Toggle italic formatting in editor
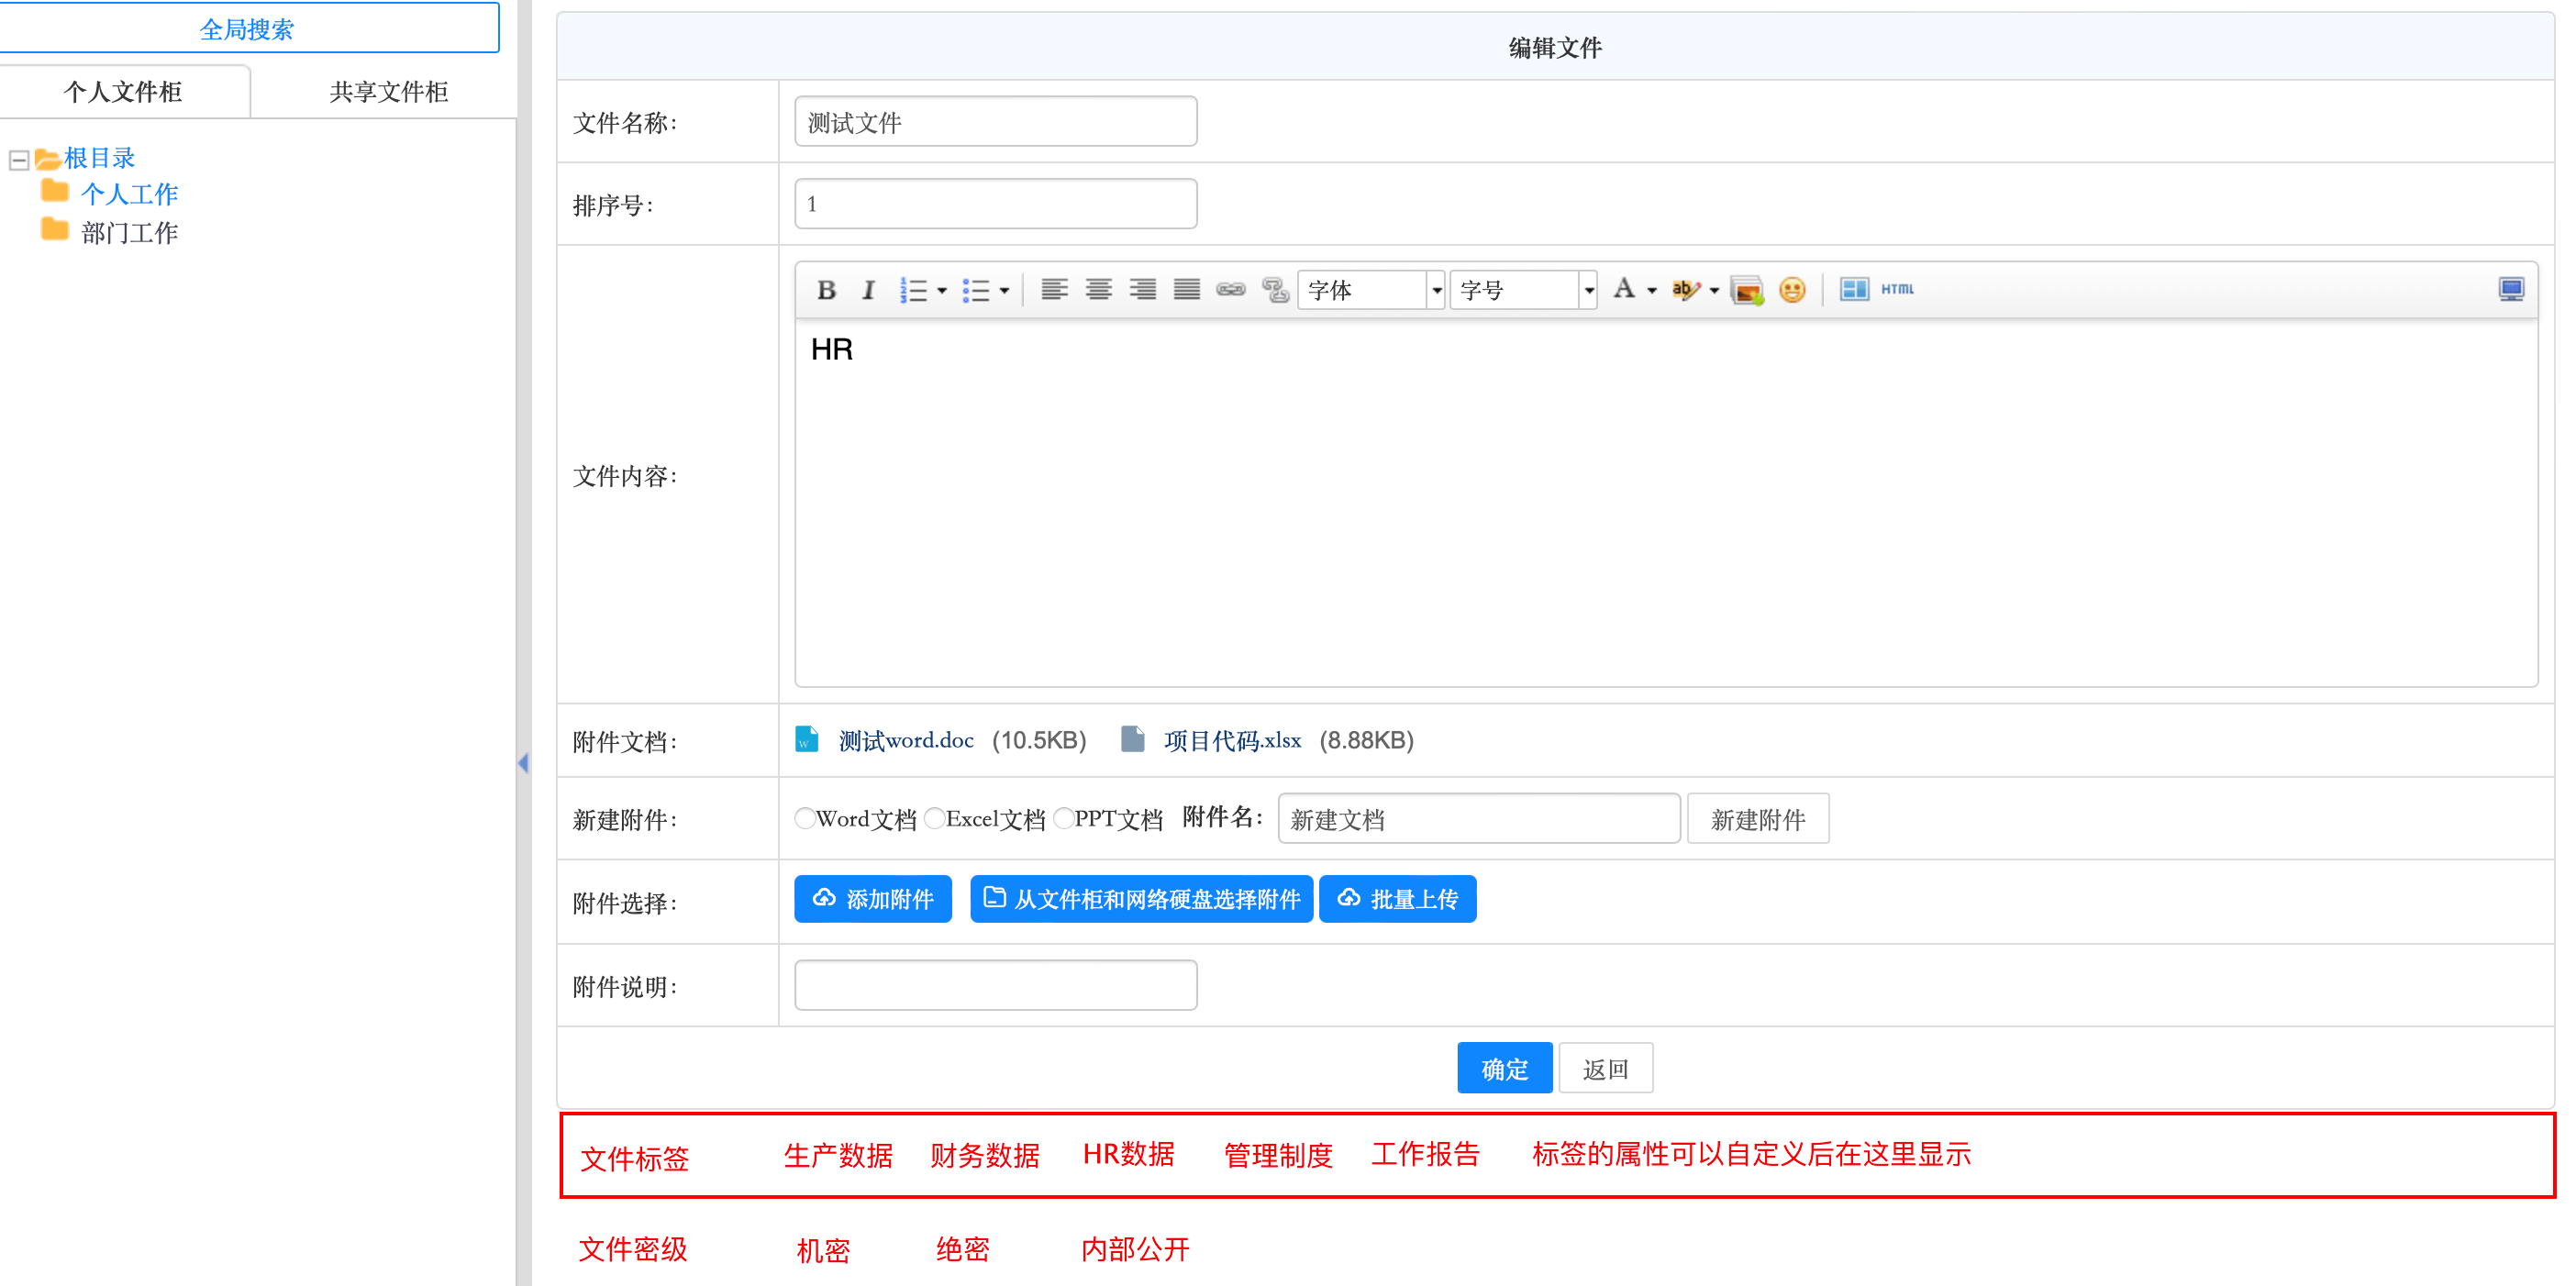The height and width of the screenshot is (1286, 2576). (x=868, y=290)
